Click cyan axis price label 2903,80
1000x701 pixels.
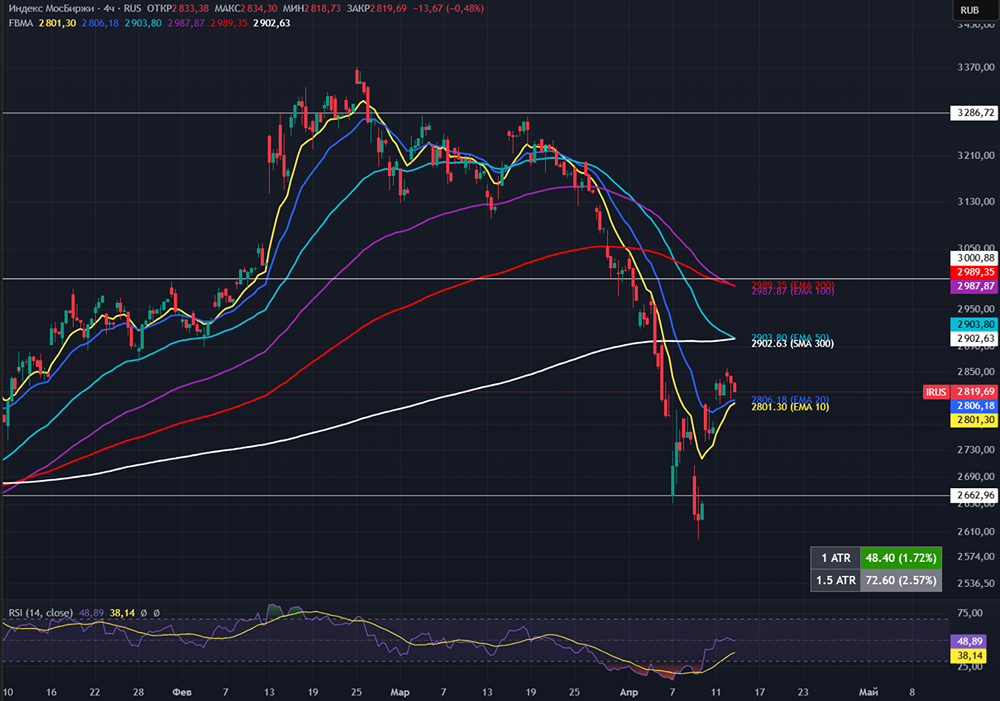click(974, 324)
